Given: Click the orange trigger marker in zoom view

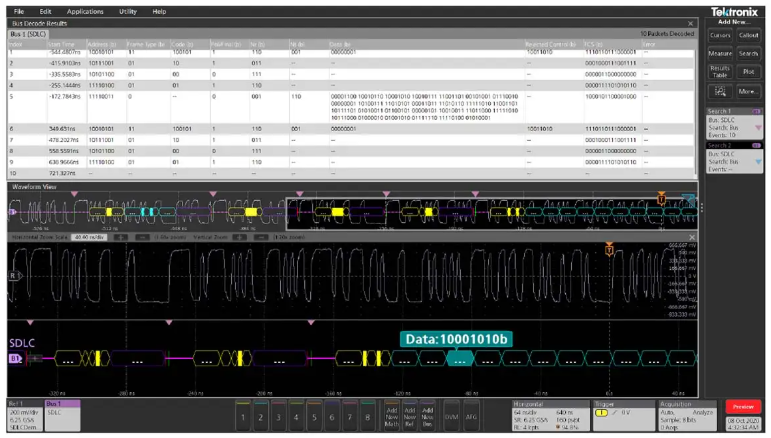Looking at the screenshot, I should [x=609, y=249].
